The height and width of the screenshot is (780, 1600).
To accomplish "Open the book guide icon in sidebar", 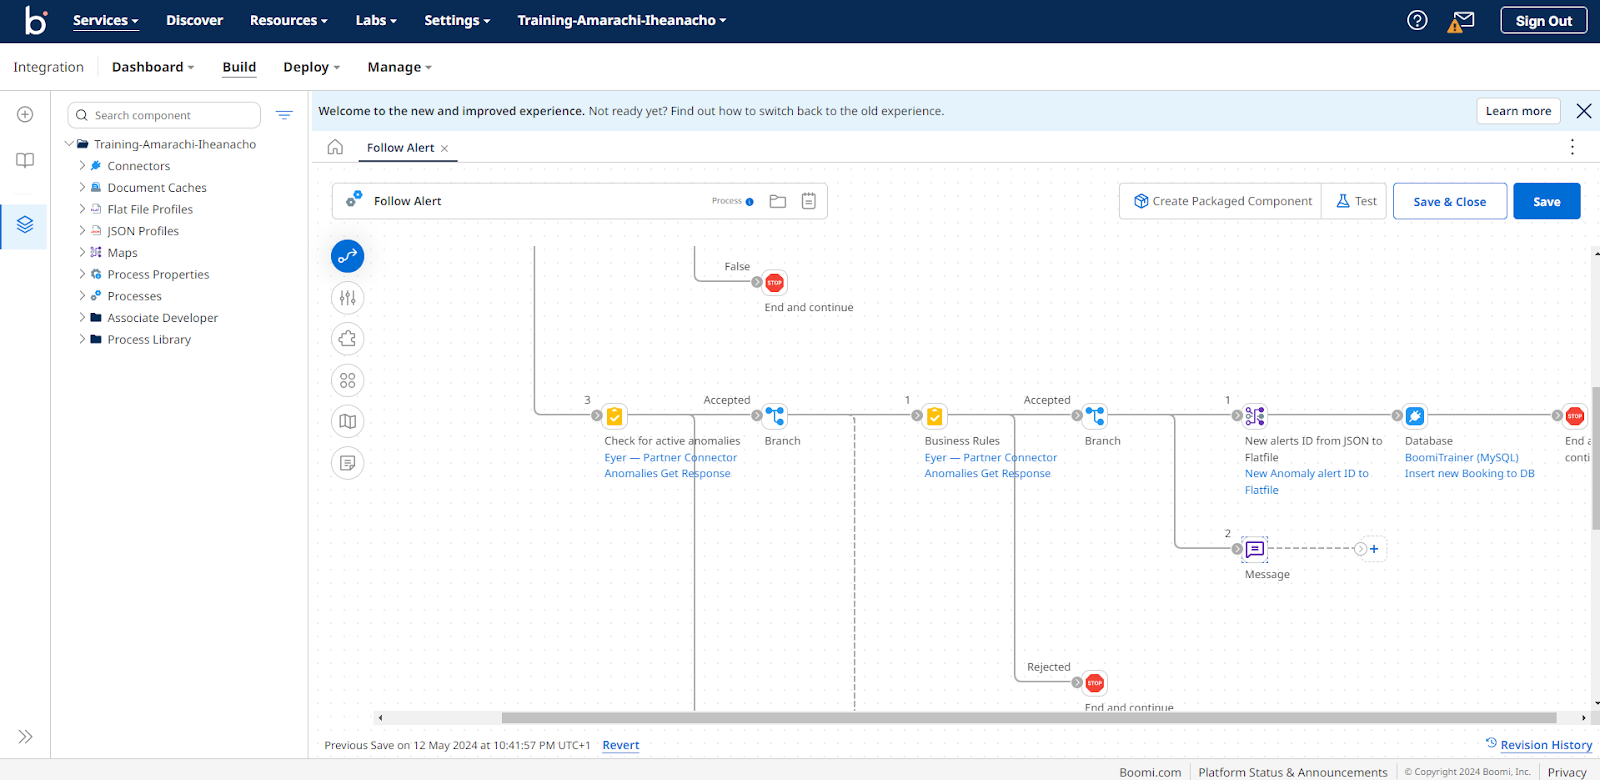I will pos(25,160).
